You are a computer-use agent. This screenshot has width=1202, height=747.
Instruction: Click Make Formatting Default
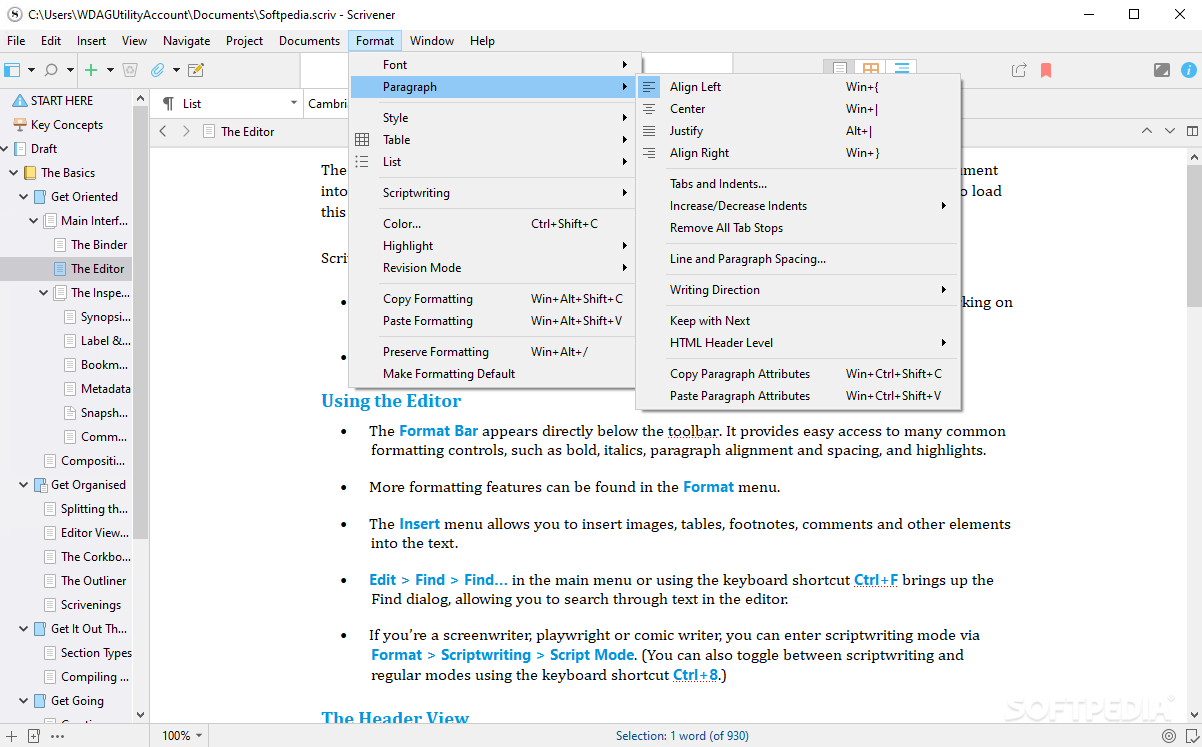[492, 374]
